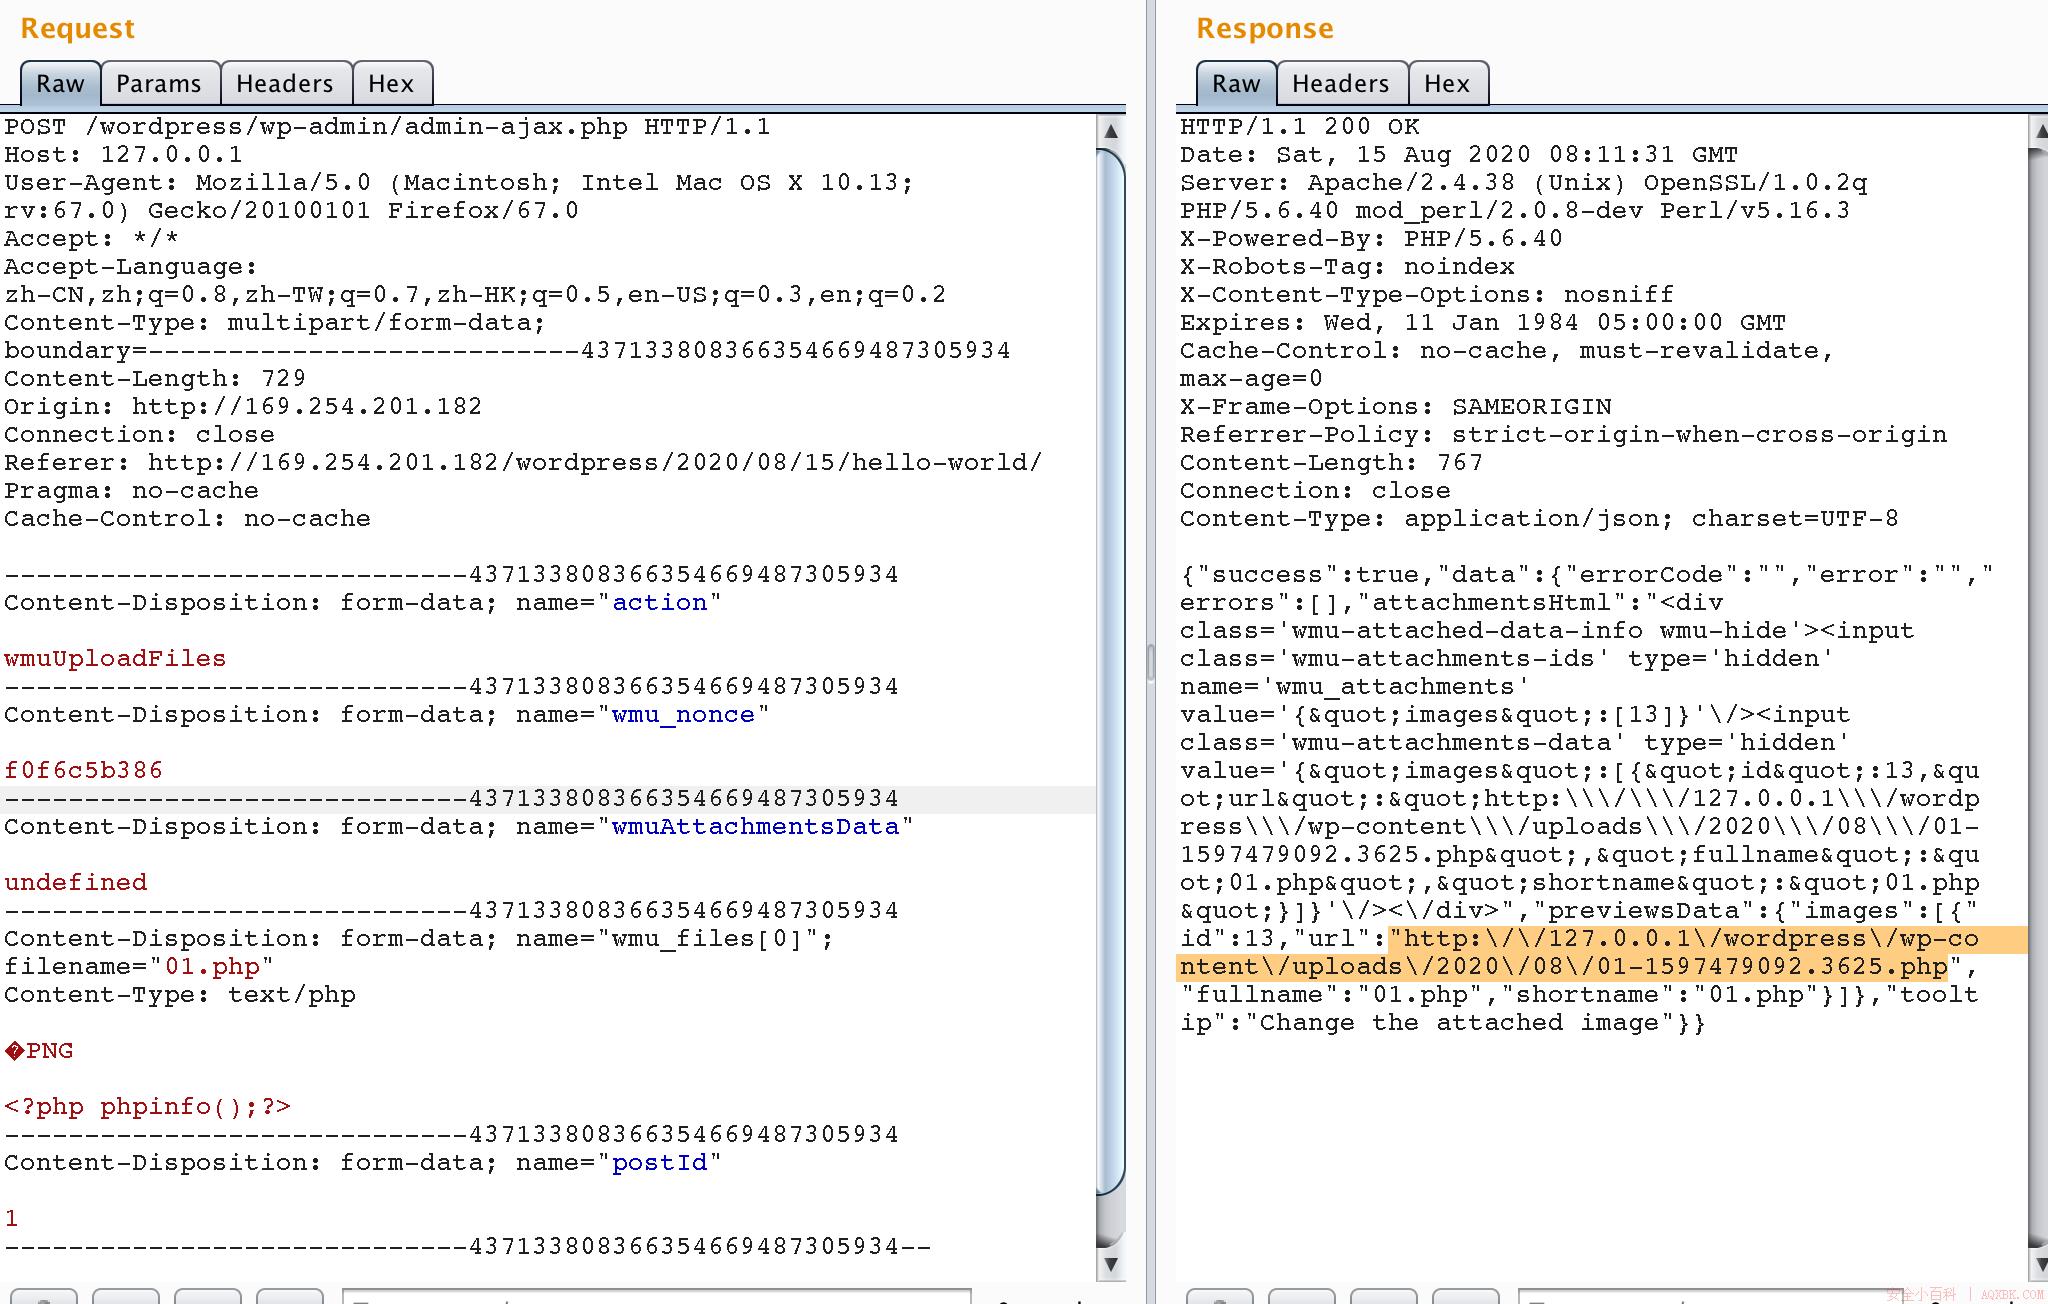Screen dimensions: 2048x1304
Task: Click the postId value 1
Action: 11,1219
